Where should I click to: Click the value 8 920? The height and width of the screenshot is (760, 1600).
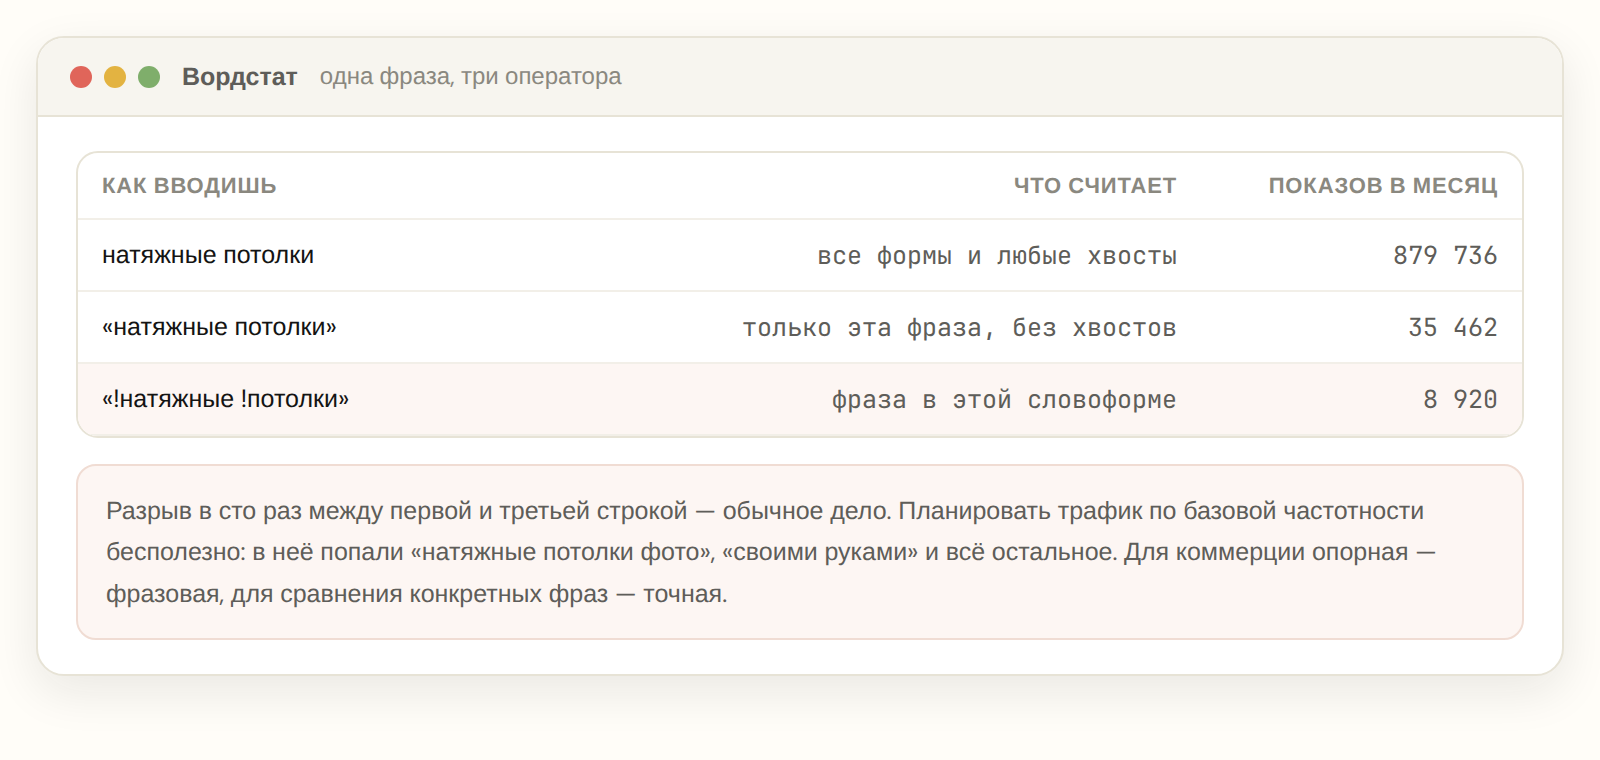click(x=1460, y=399)
